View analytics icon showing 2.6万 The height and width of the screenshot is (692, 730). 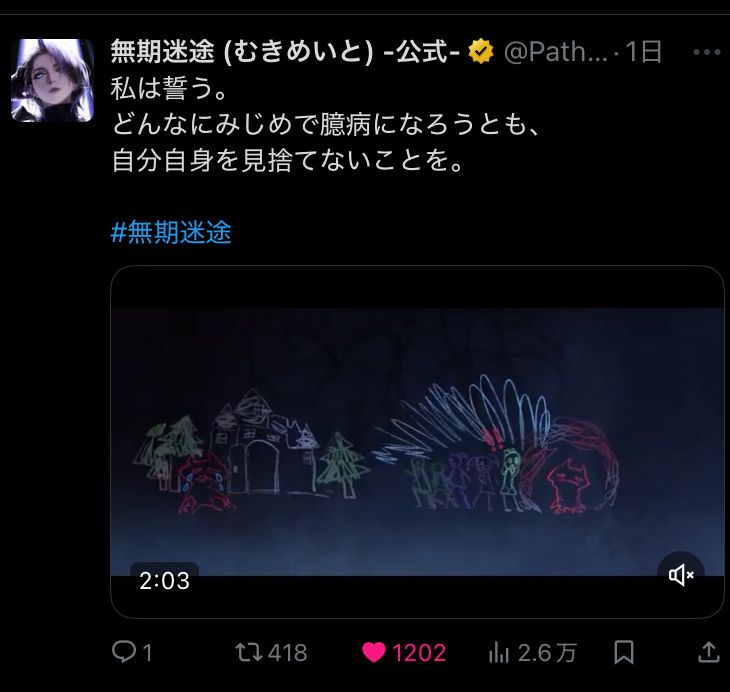[x=499, y=652]
